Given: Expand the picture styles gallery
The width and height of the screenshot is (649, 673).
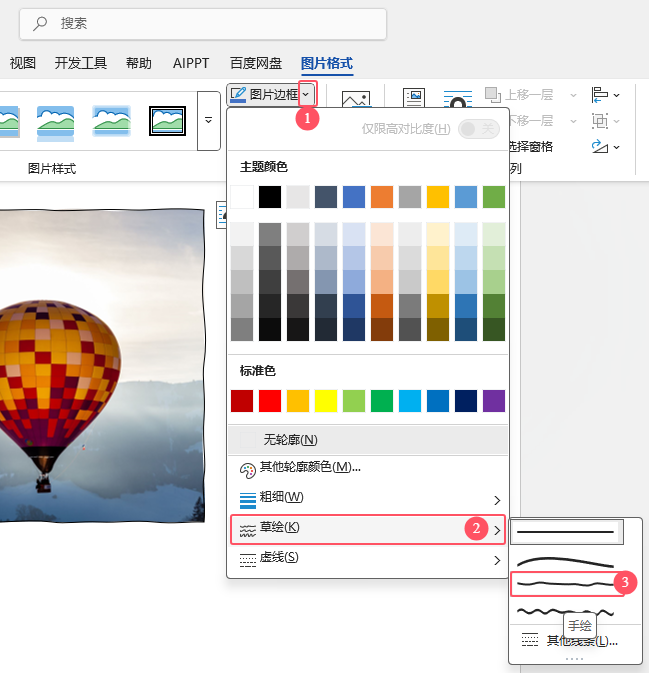Looking at the screenshot, I should [x=209, y=121].
